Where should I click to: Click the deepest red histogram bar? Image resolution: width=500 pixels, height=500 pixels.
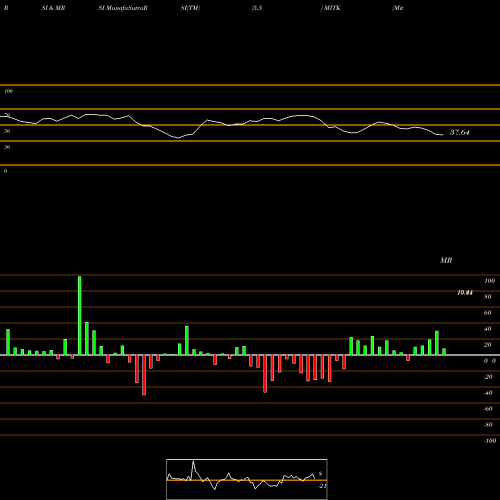144,375
